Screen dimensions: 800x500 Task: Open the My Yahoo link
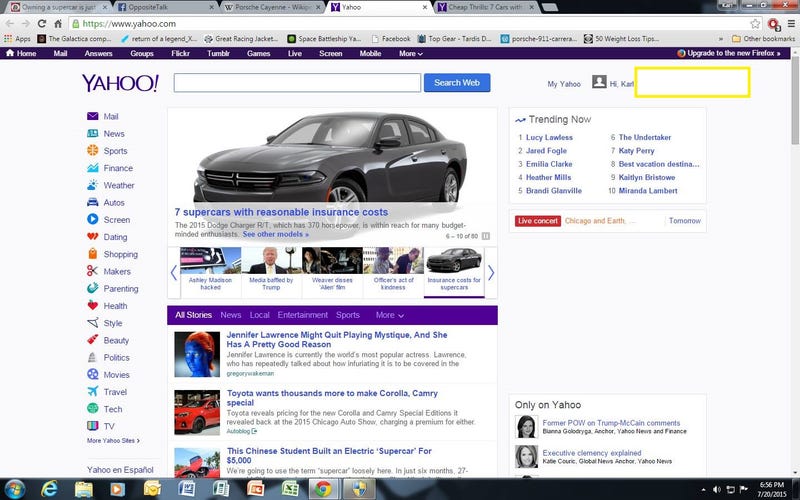point(564,84)
